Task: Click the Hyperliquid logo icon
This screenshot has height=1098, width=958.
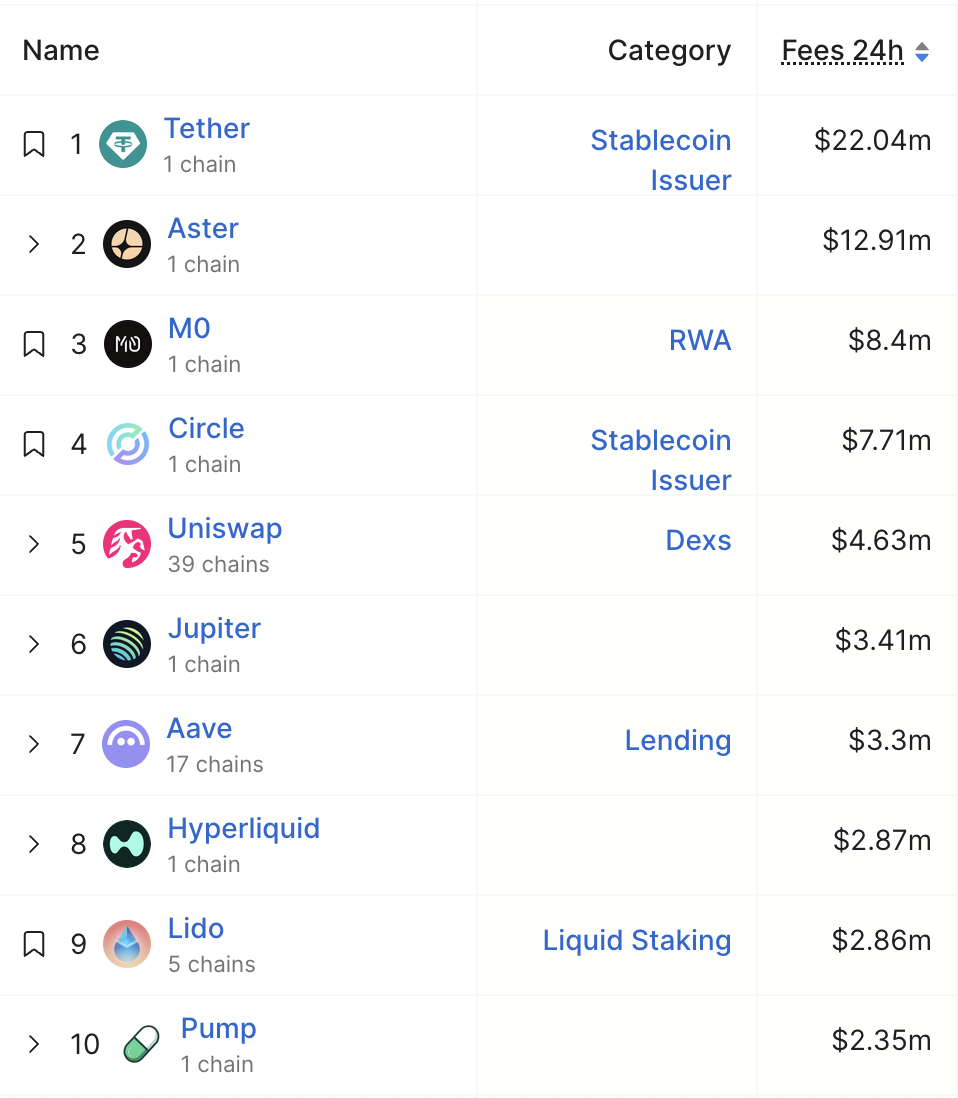Action: point(127,844)
